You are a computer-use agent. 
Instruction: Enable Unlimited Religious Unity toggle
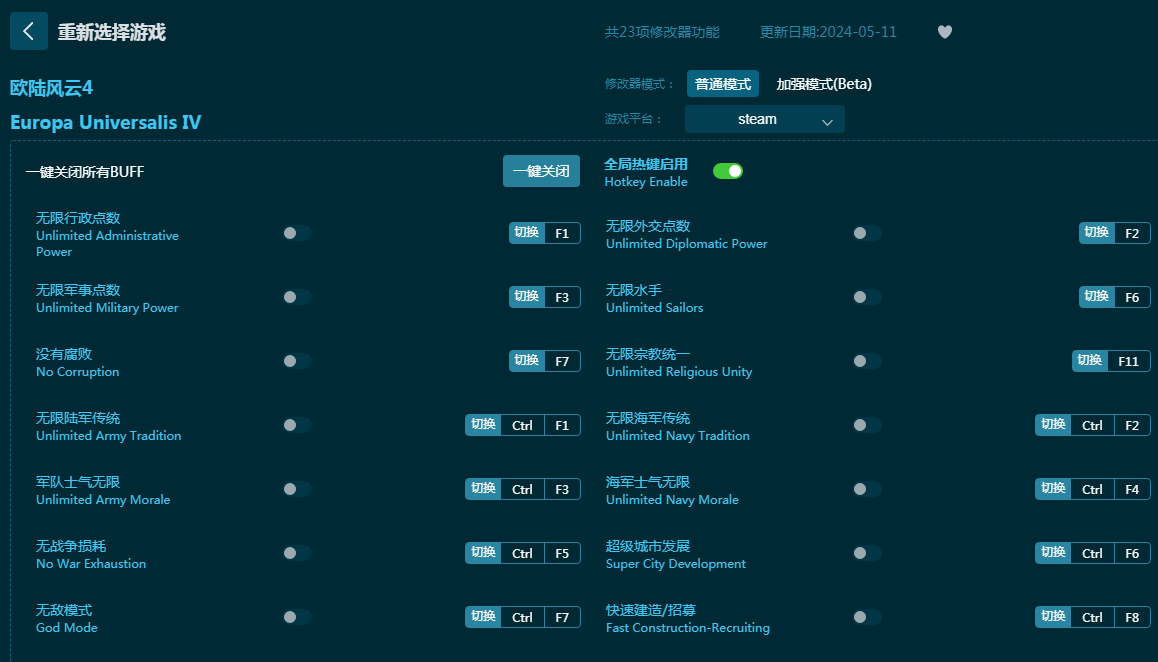(867, 361)
